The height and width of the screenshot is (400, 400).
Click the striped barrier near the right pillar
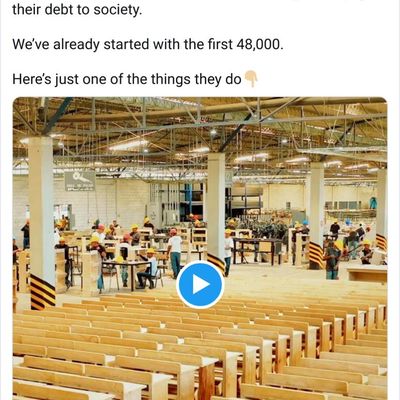[x=316, y=256]
